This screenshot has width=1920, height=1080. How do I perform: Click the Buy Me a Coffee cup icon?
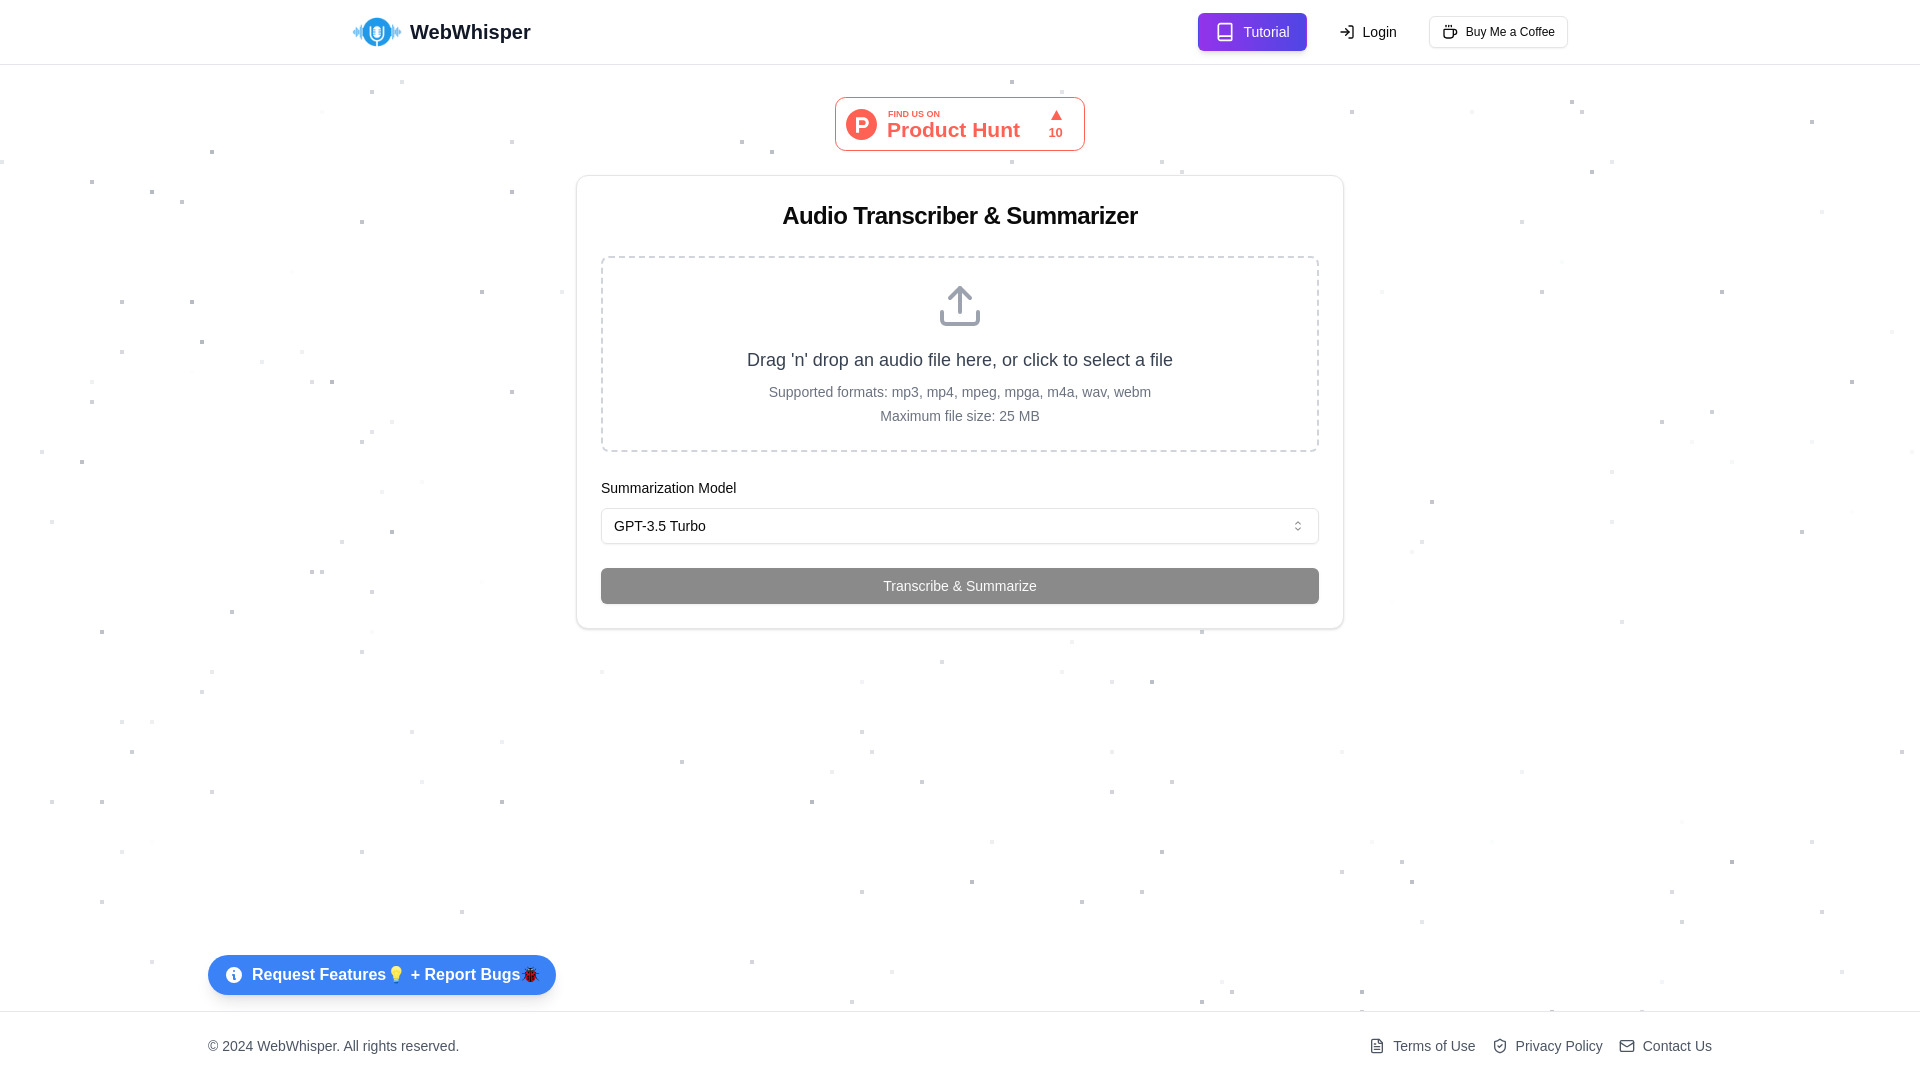pyautogui.click(x=1449, y=32)
